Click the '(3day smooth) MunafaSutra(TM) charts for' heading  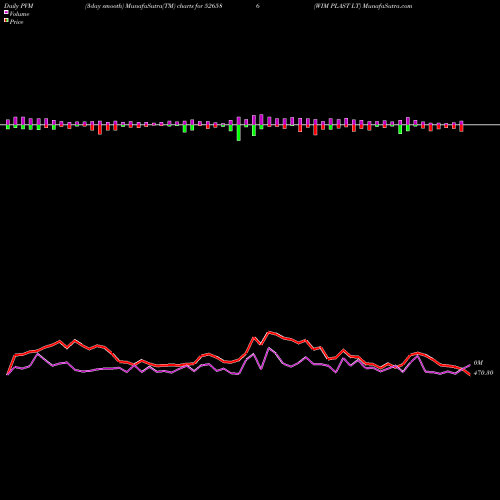[x=144, y=6]
